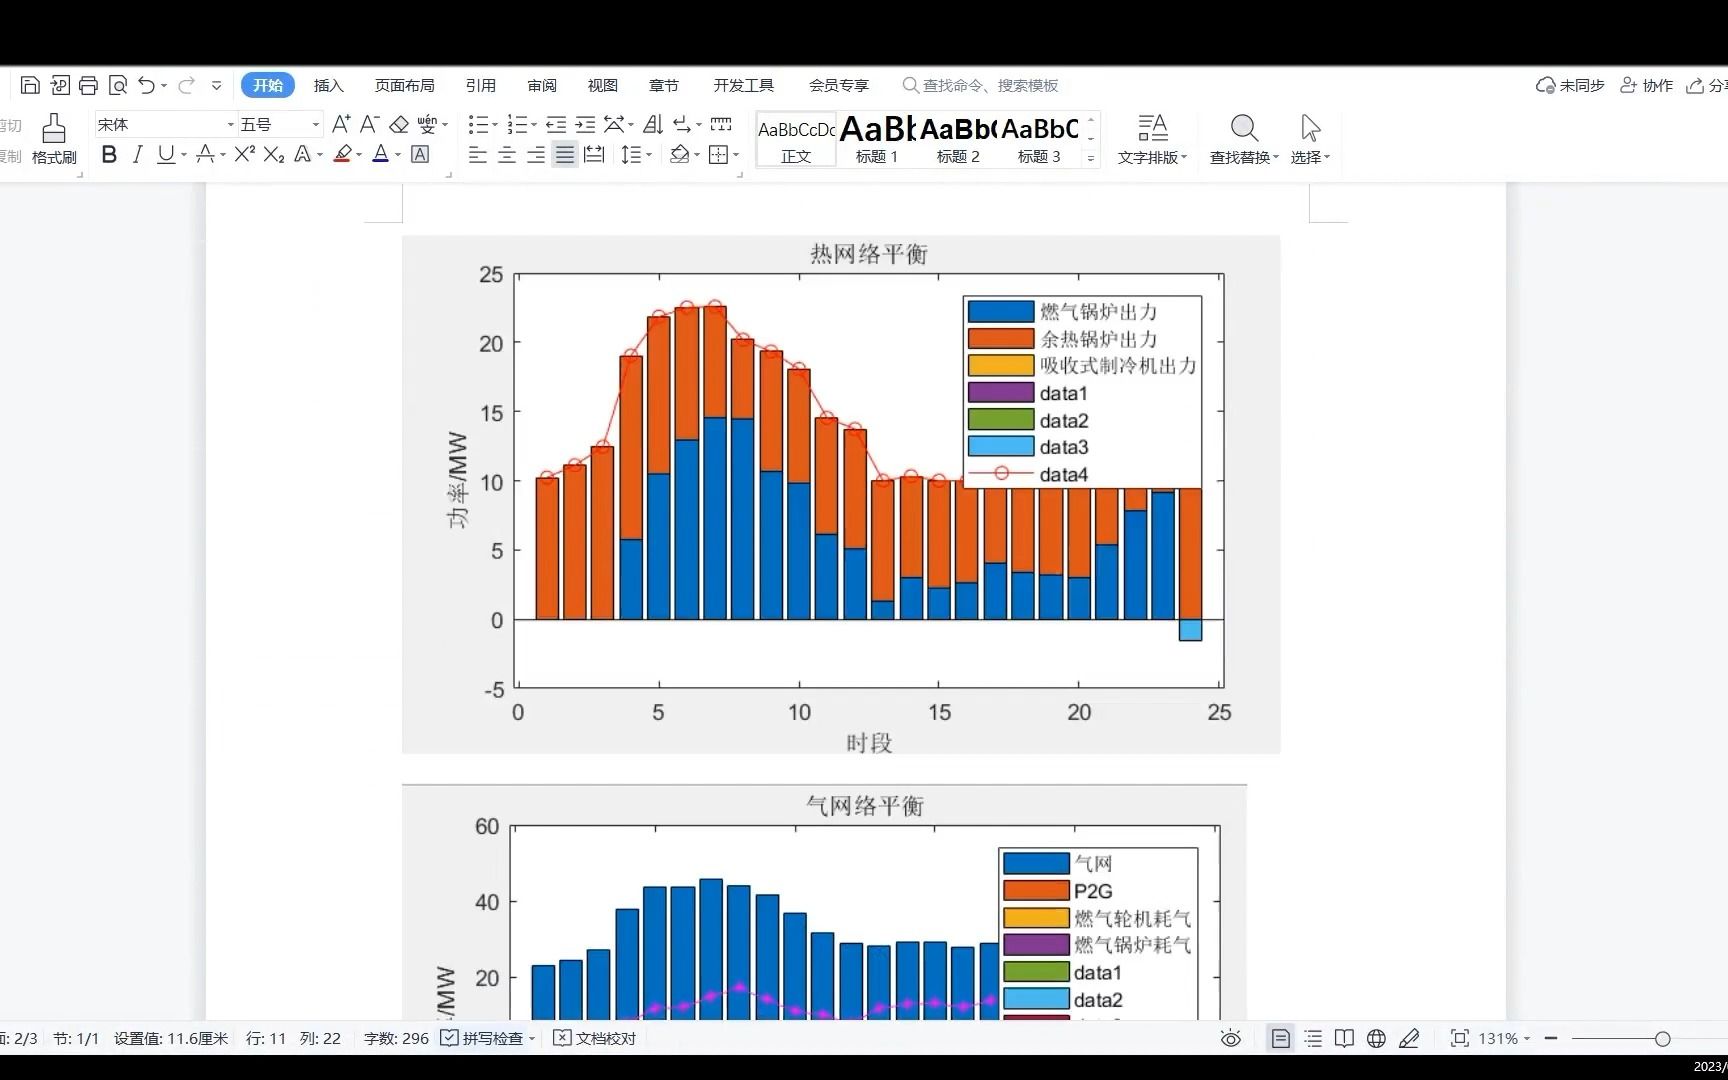Expand the styles gallery more button
This screenshot has width=1728, height=1080.
1091,158
